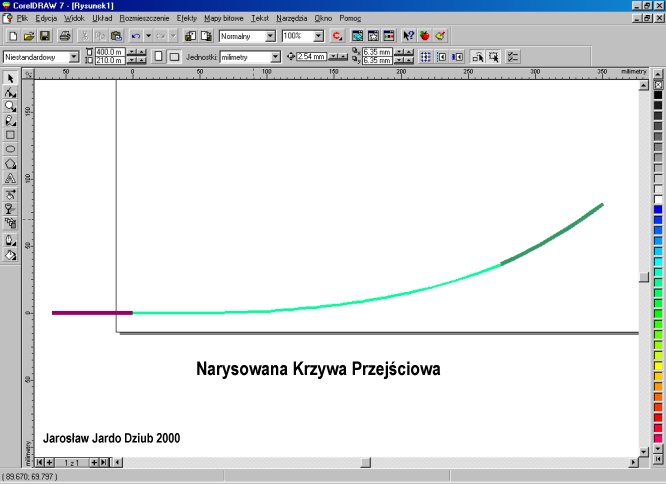Screen dimensions: 666x484
Task: Select the Pick (arrow) tool
Action: click(10, 77)
